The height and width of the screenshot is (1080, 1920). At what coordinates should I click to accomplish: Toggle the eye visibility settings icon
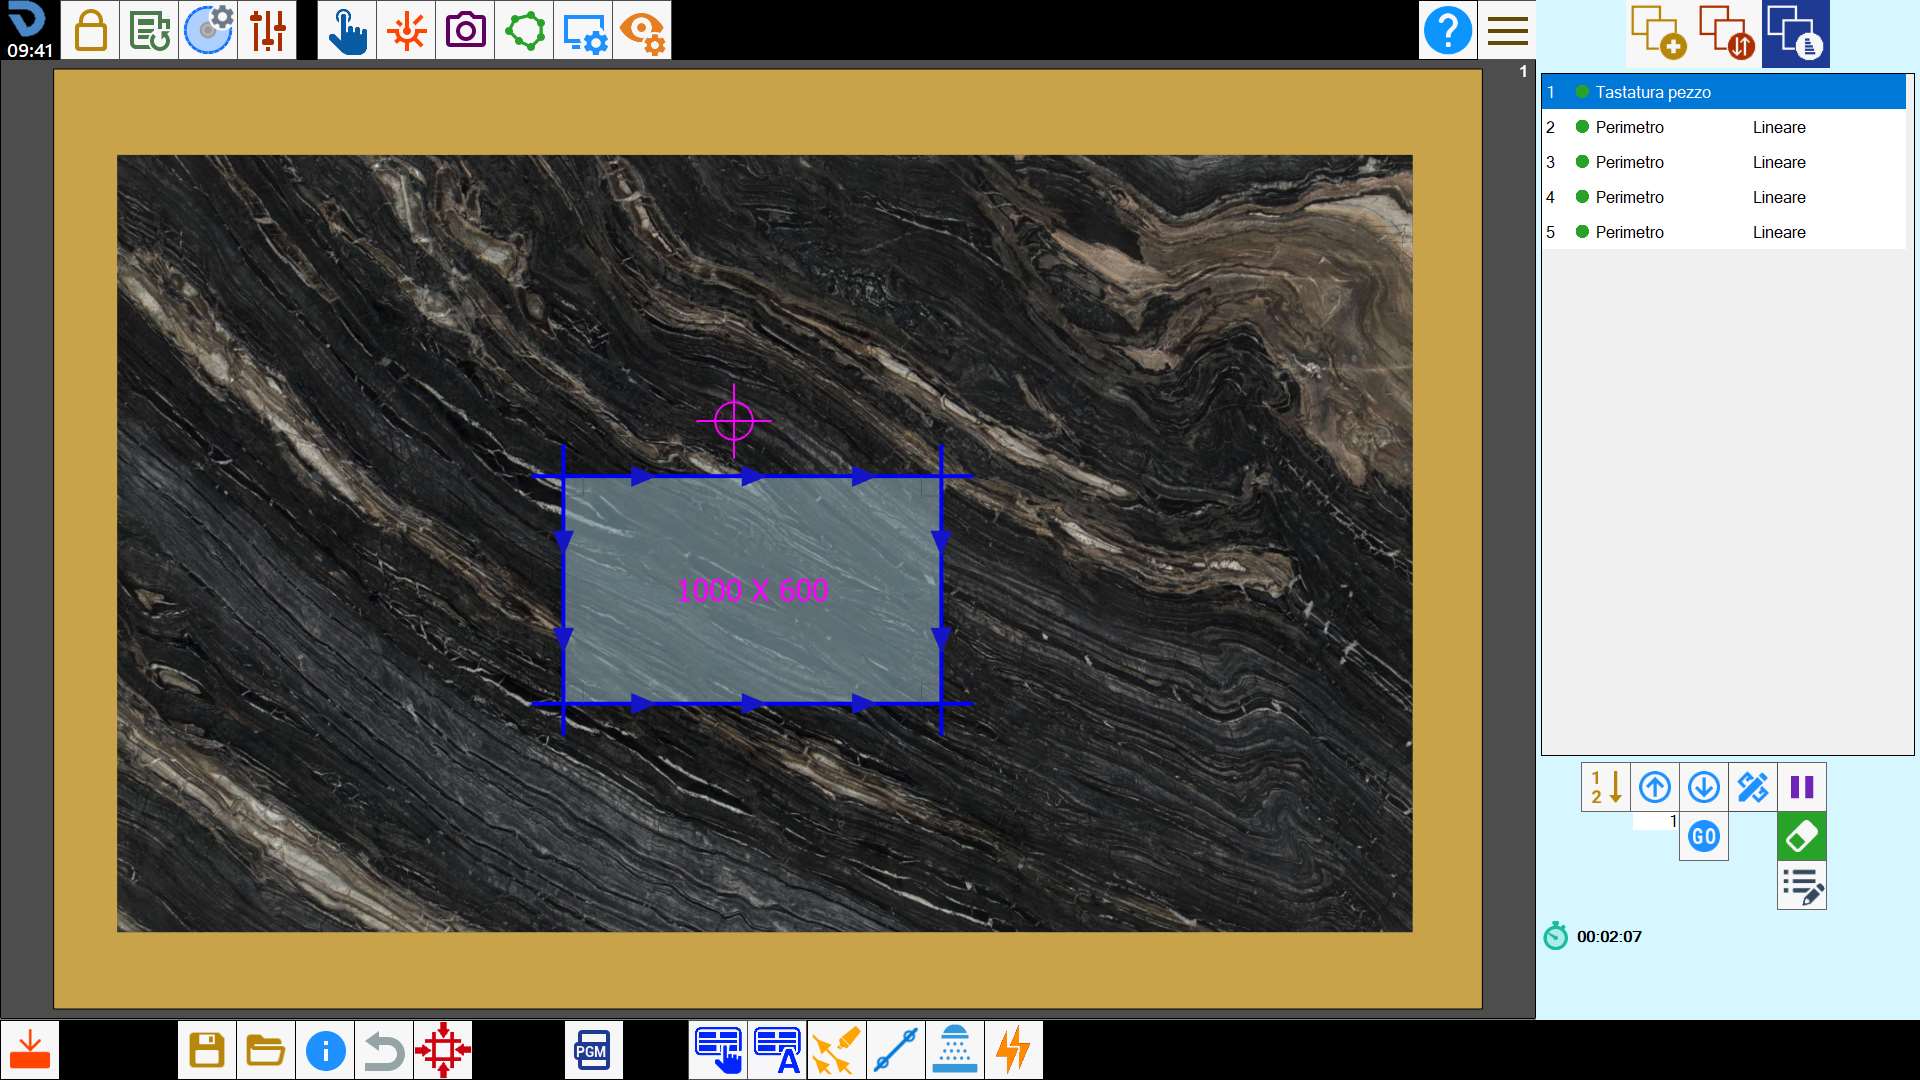(x=642, y=30)
